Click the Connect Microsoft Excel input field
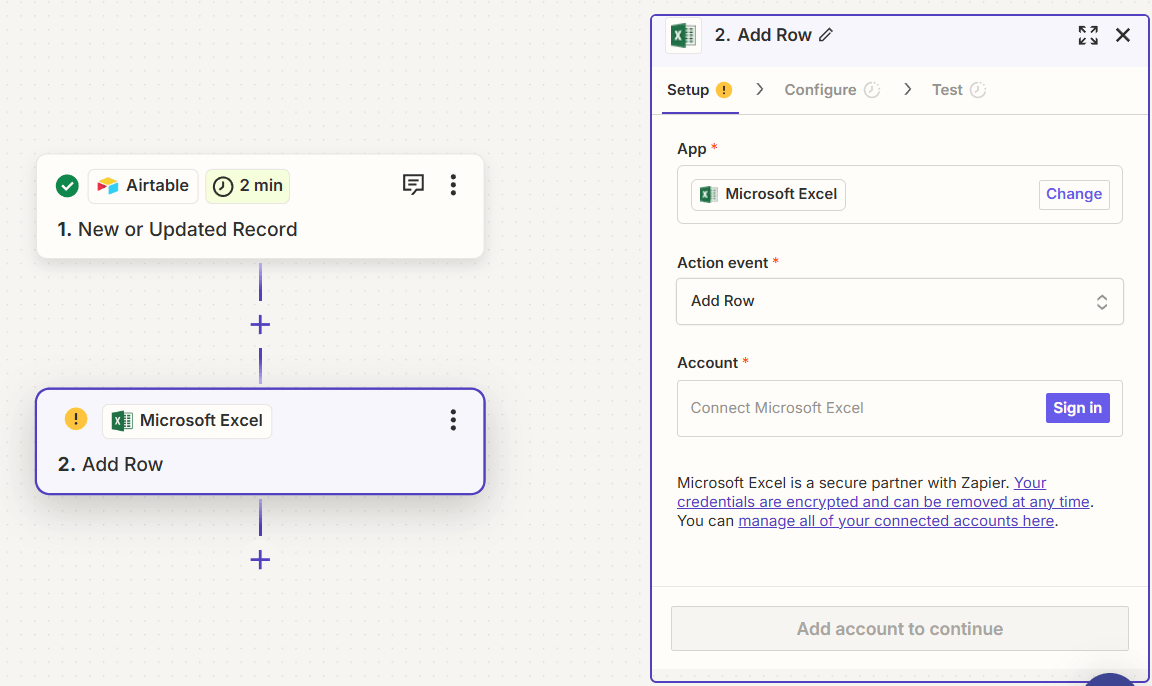 (x=850, y=407)
